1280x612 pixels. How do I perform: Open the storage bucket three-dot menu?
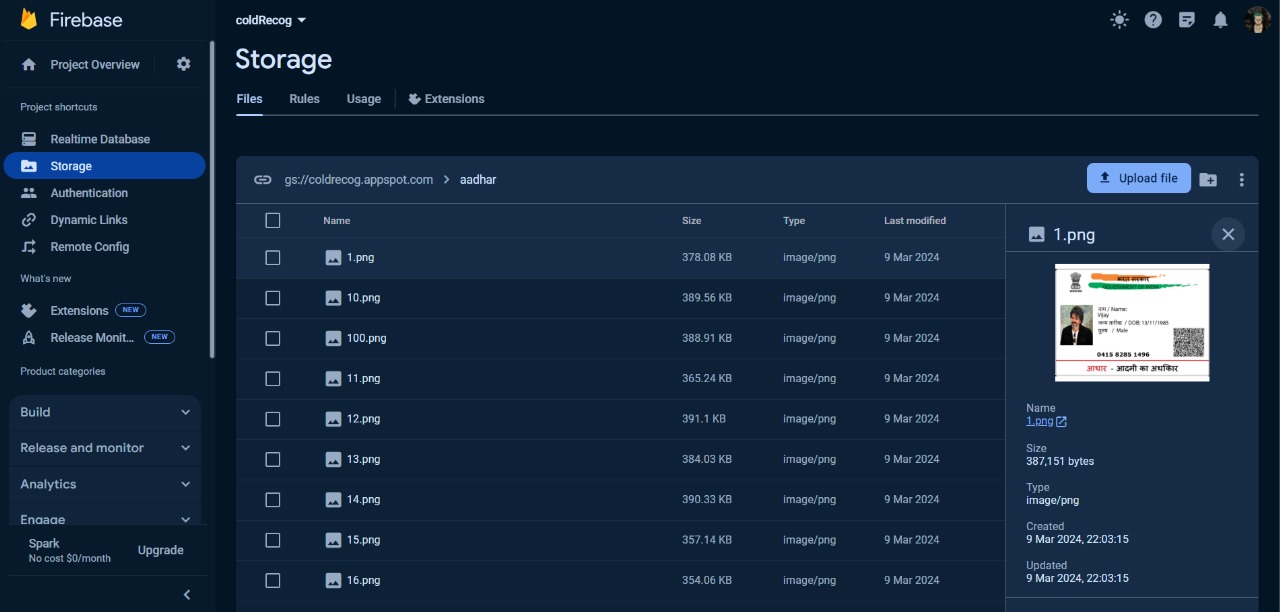point(1242,180)
